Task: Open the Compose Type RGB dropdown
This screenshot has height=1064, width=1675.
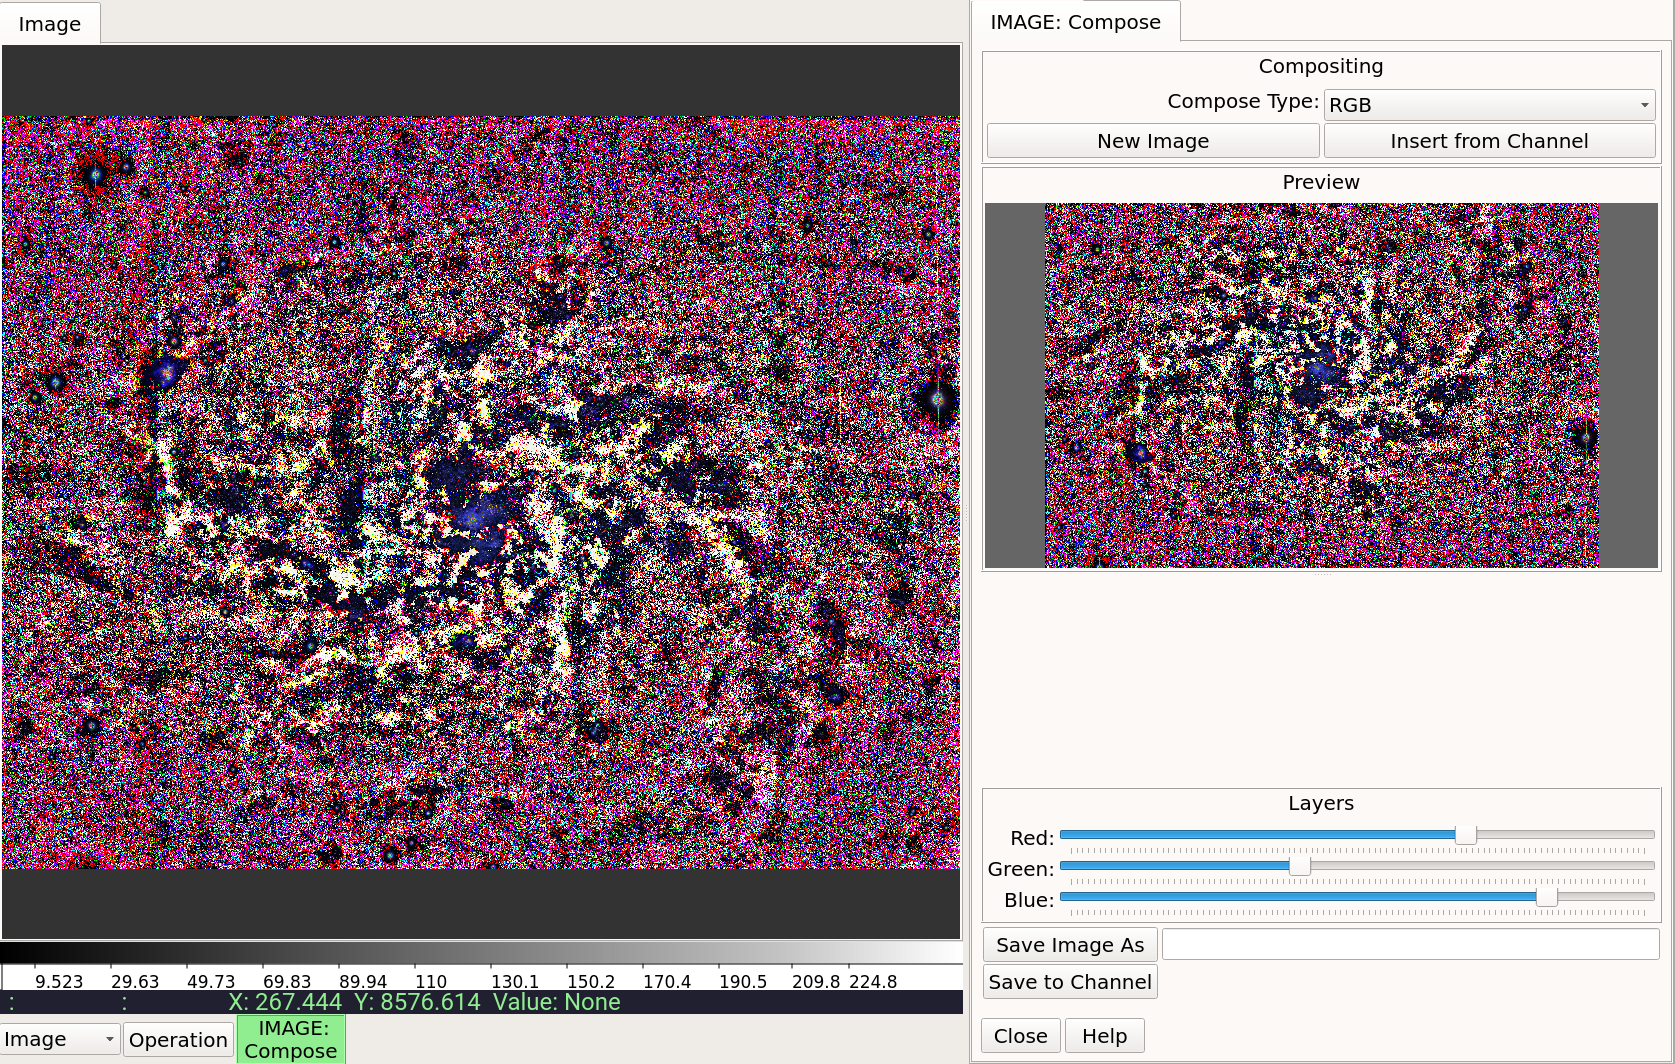Action: pyautogui.click(x=1489, y=105)
